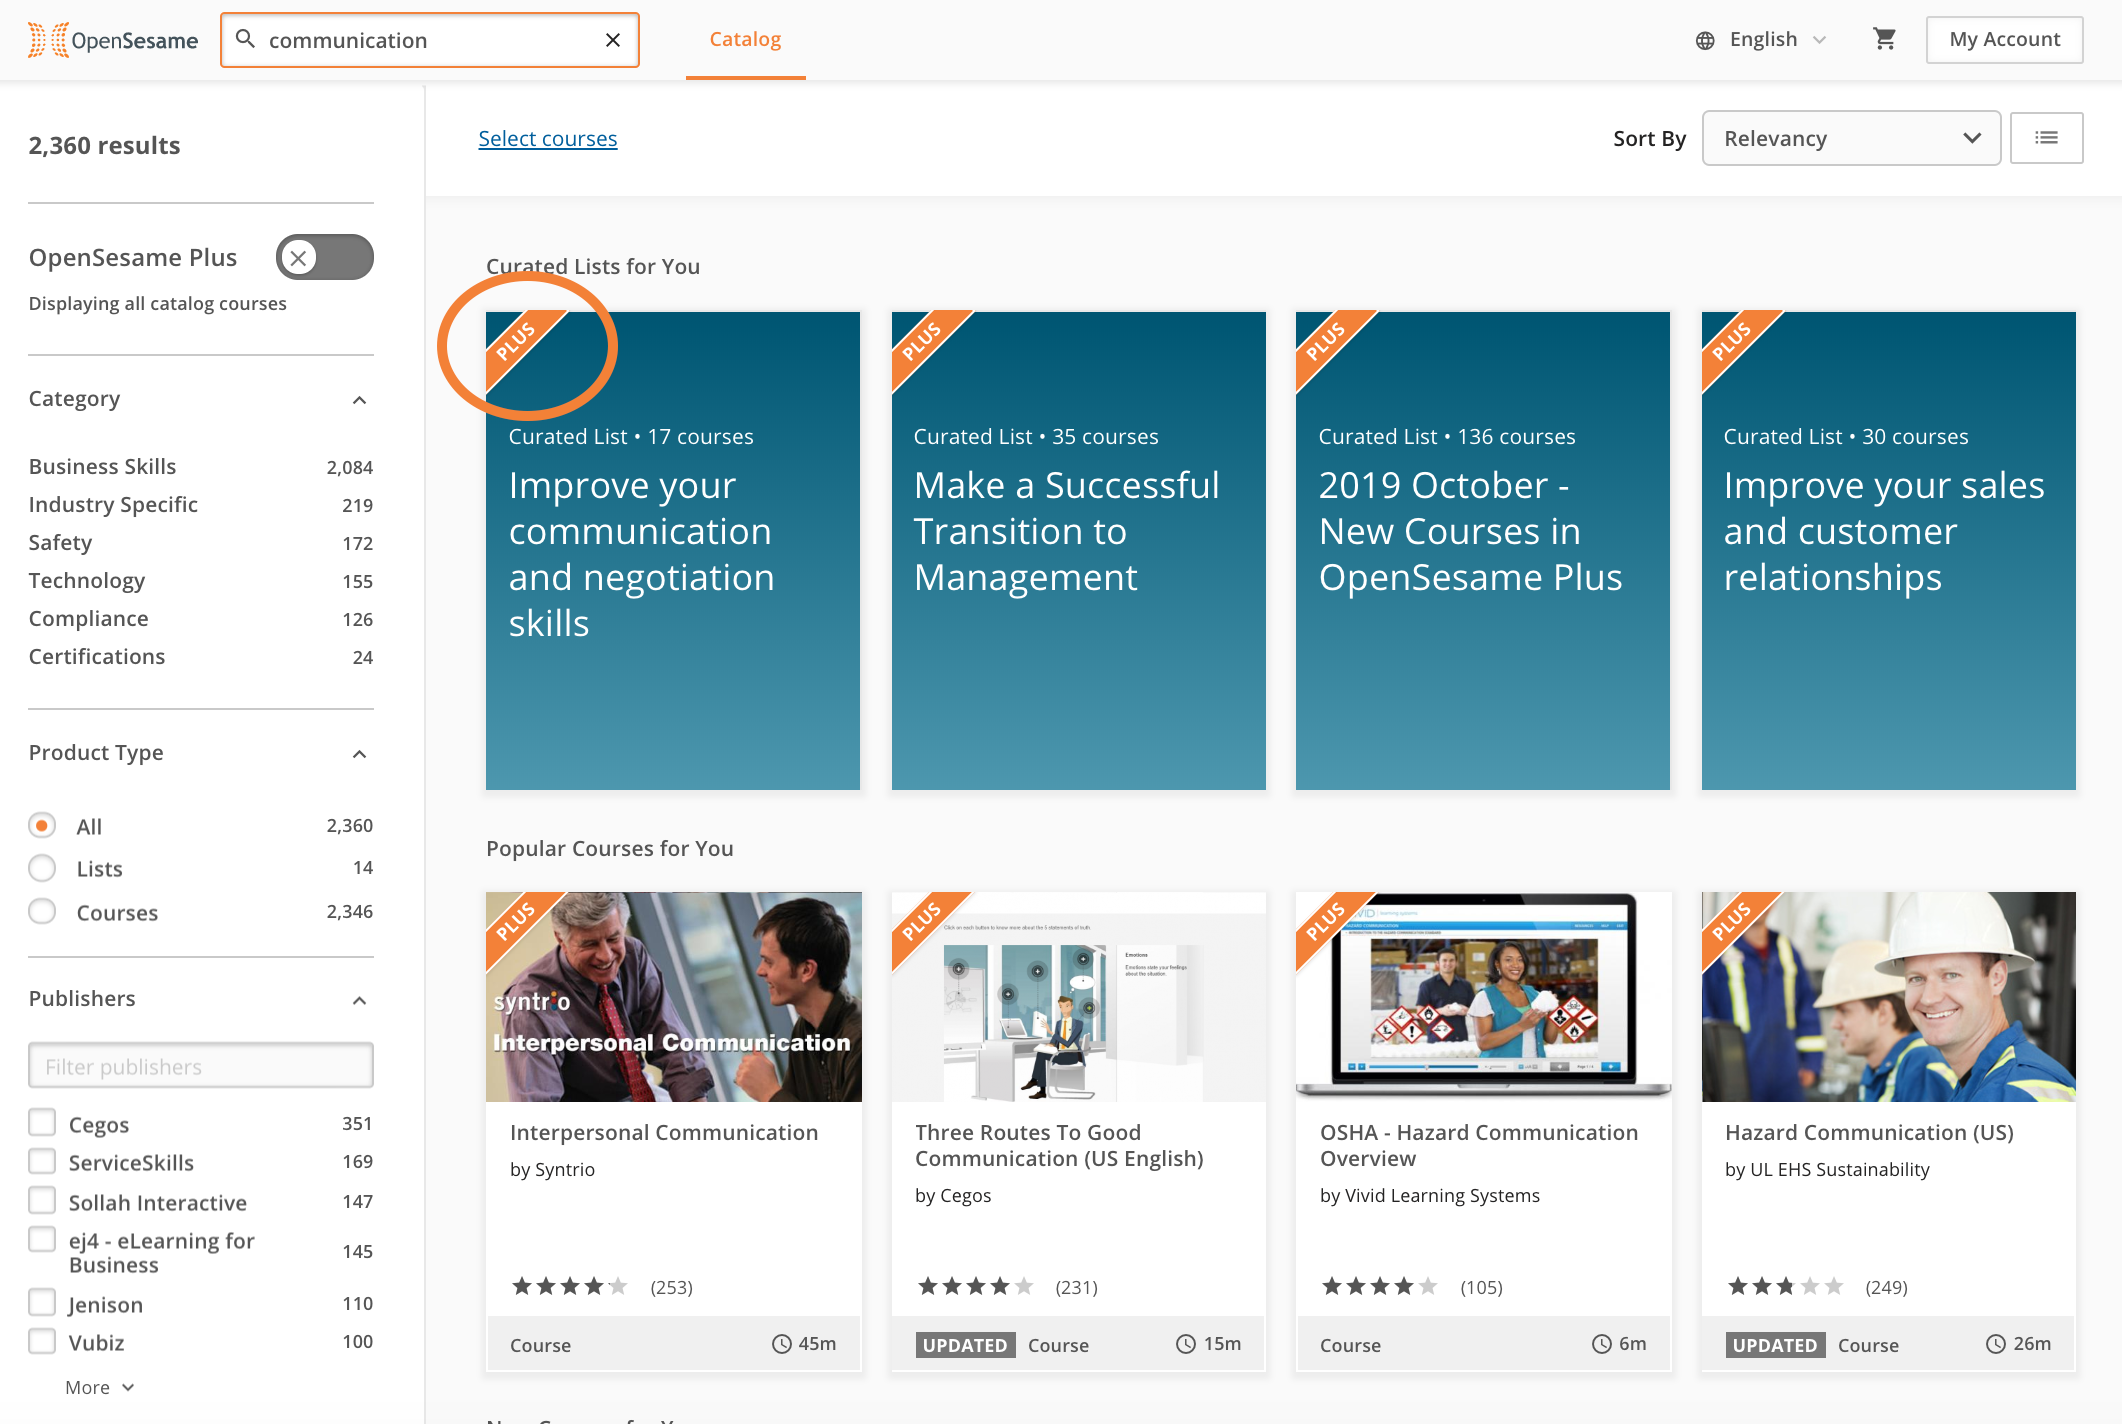This screenshot has height=1424, width=2122.
Task: Open Make a Successful Transition to Management list
Action: point(1078,550)
